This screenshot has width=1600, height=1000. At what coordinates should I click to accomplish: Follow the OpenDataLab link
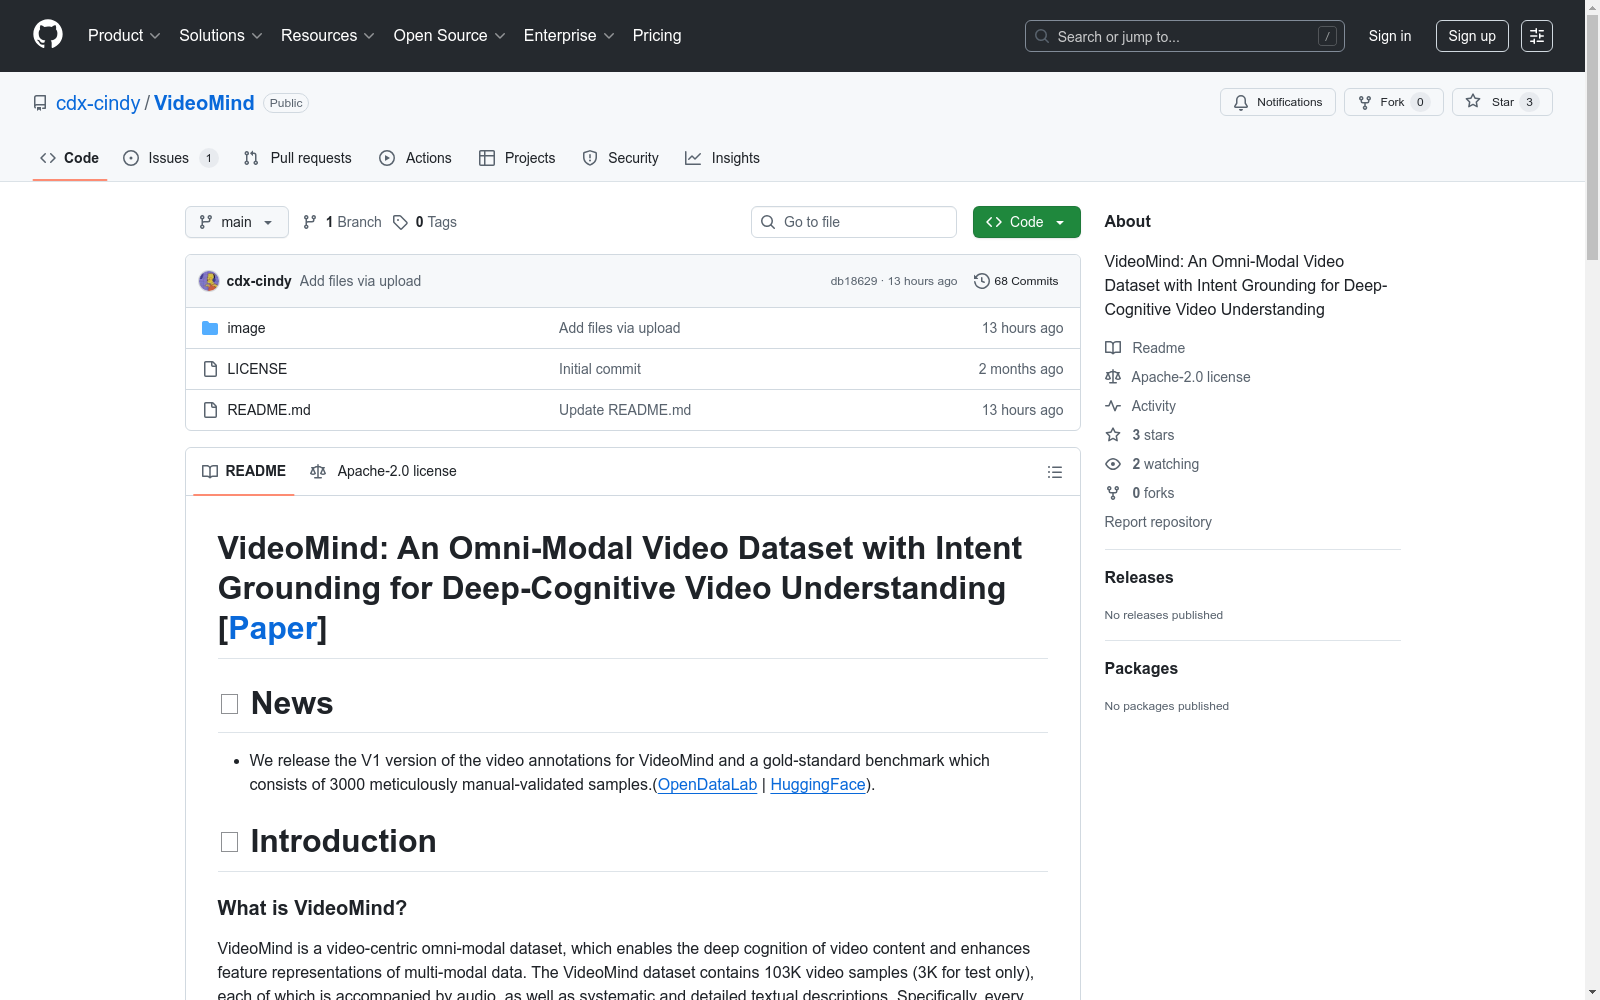point(707,784)
